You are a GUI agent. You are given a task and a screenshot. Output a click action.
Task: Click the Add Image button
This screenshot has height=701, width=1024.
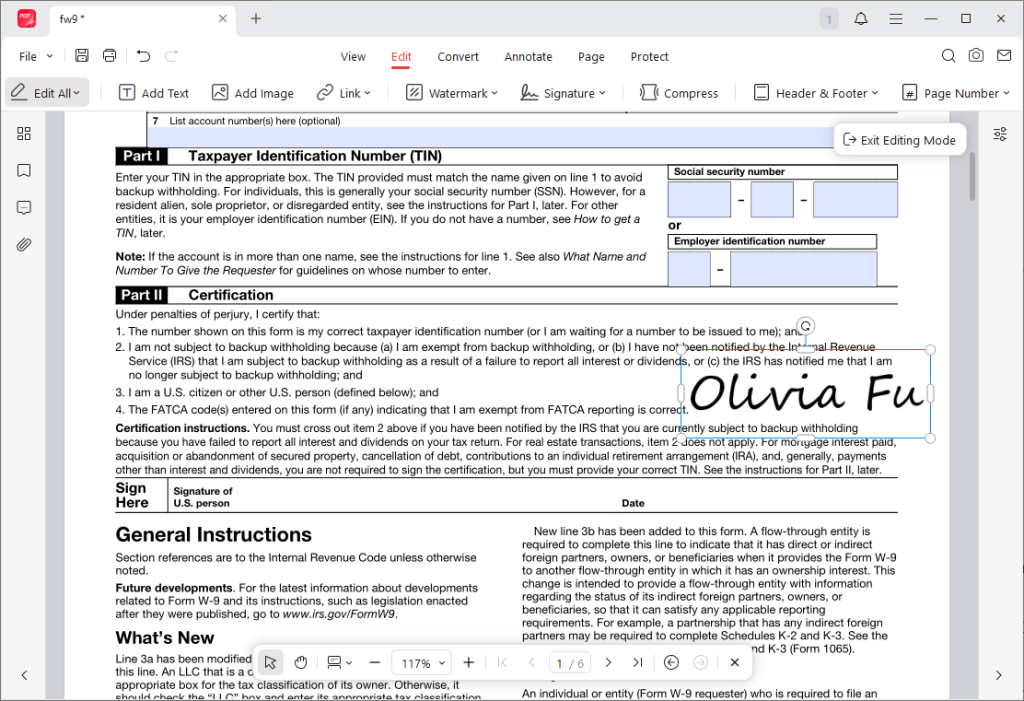(x=253, y=93)
